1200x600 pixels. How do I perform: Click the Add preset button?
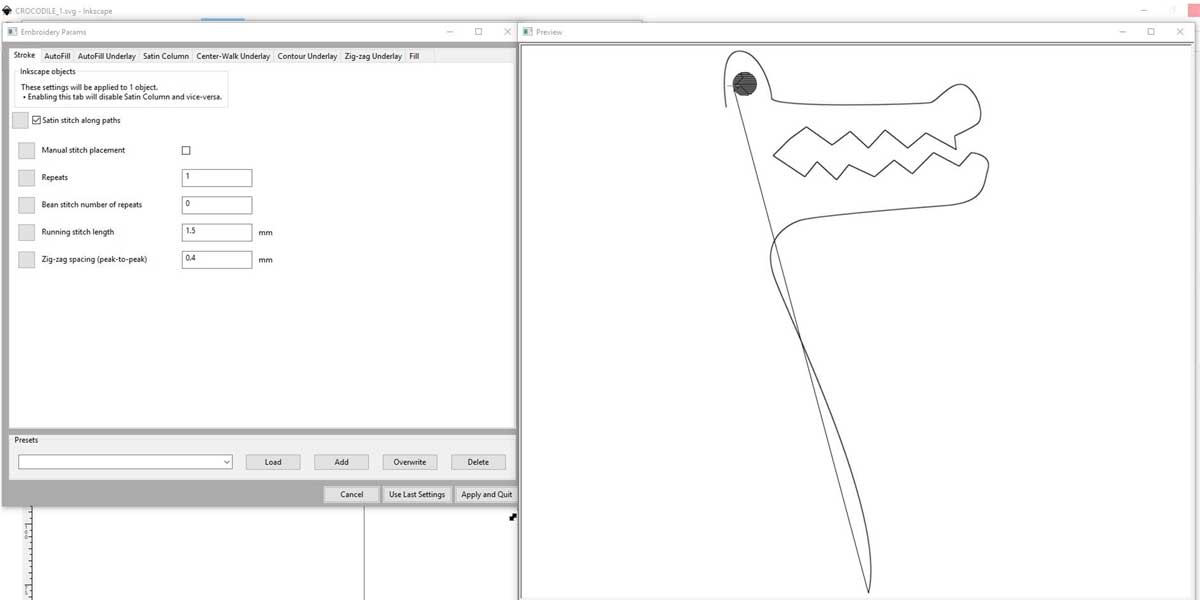coord(341,462)
